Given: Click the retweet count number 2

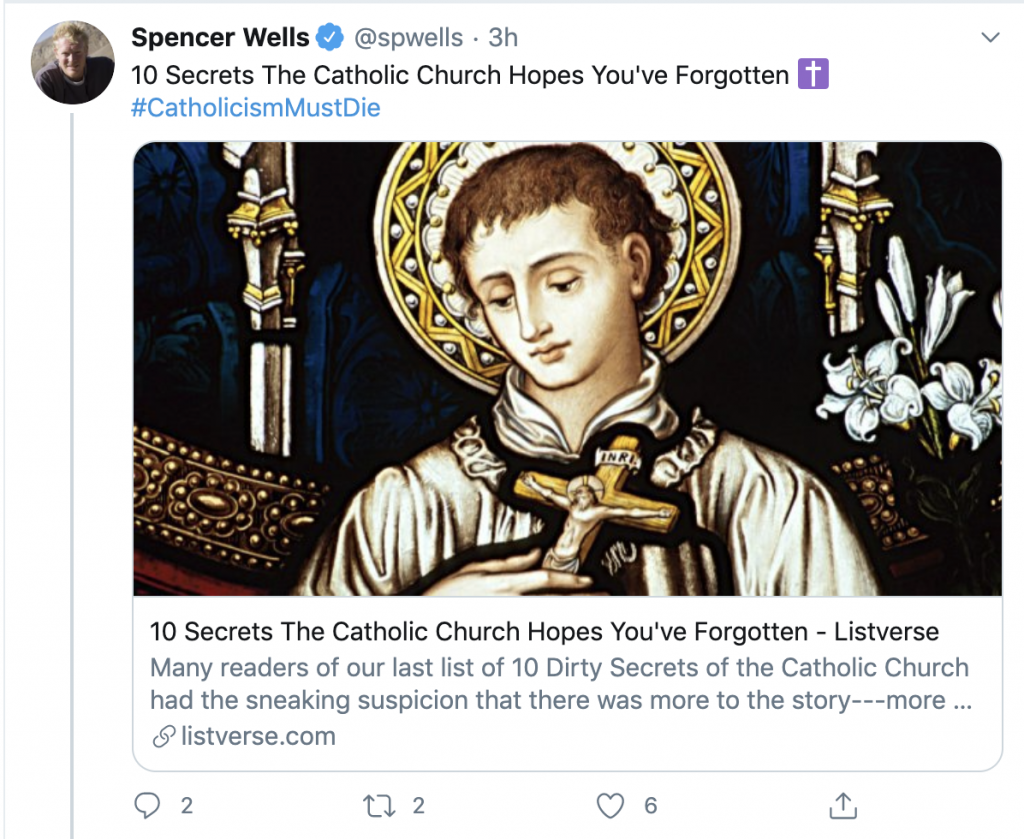Looking at the screenshot, I should [419, 805].
